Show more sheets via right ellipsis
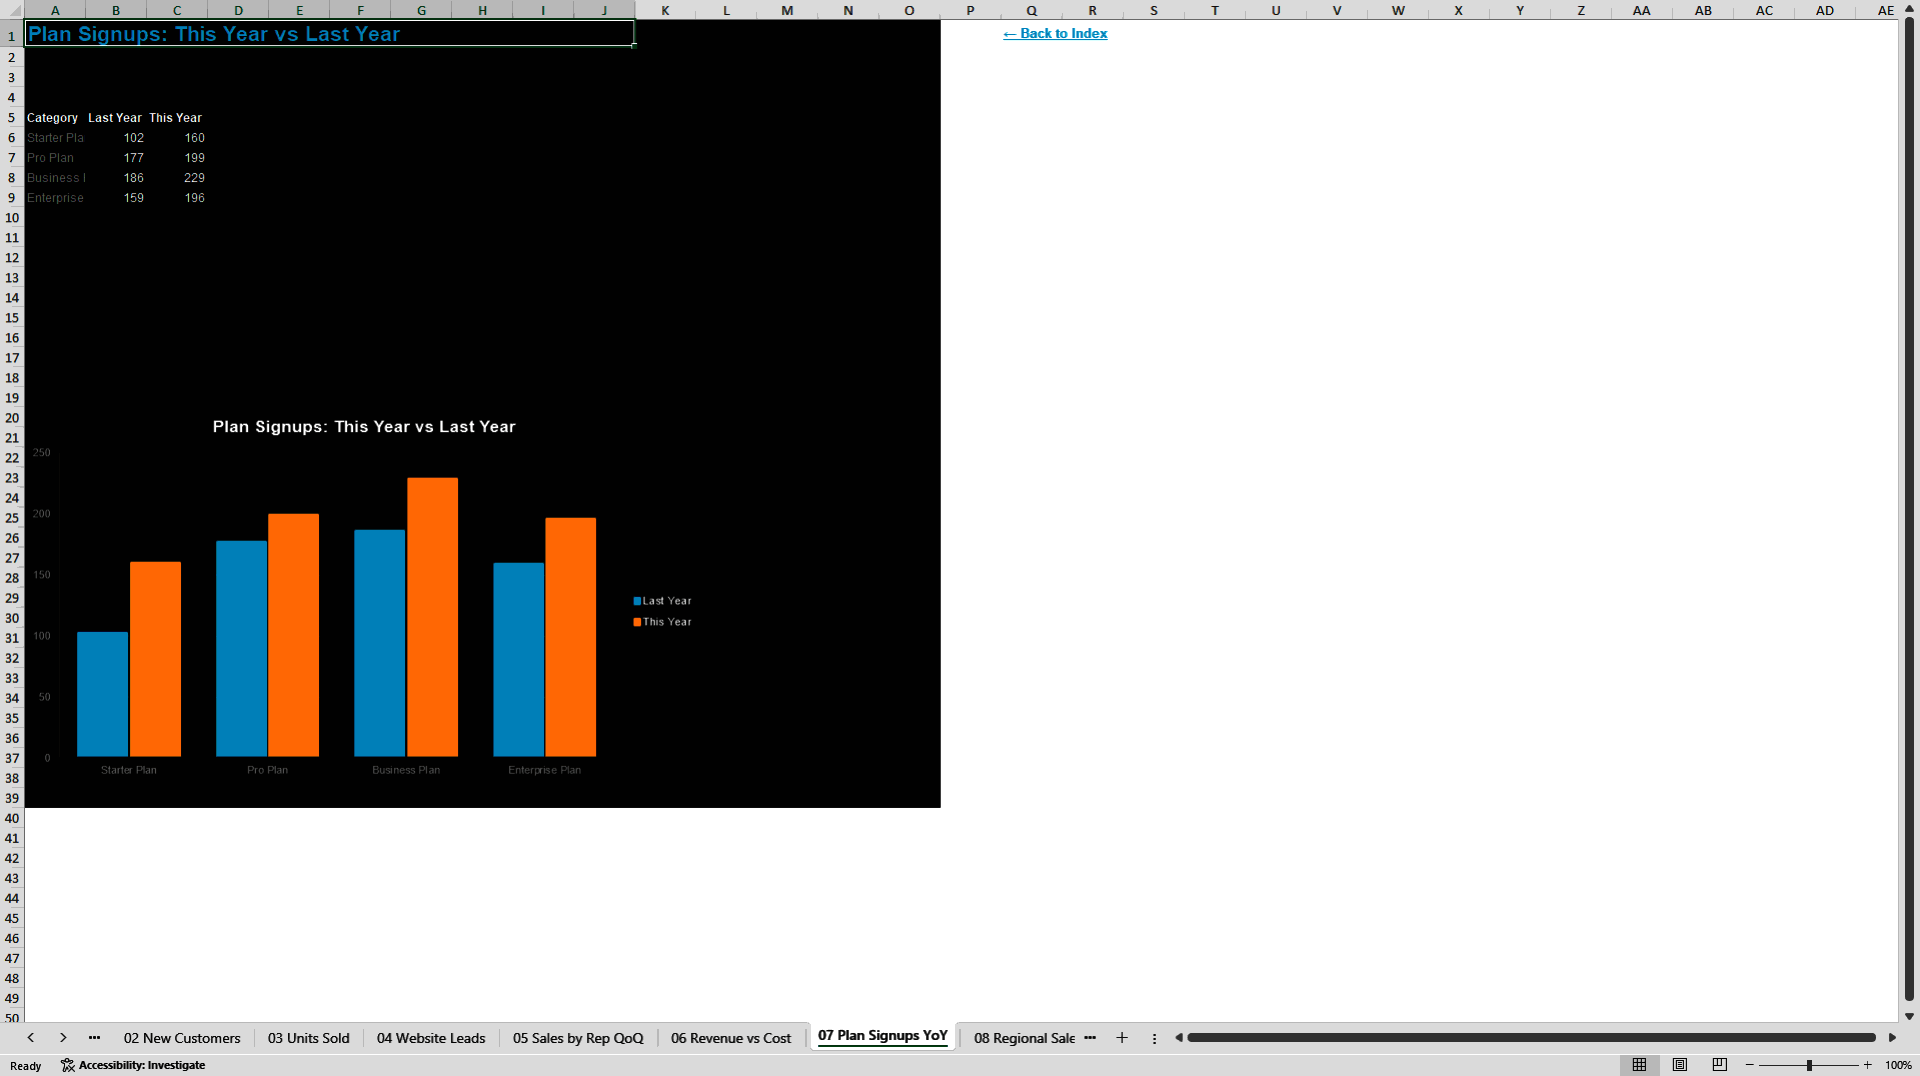The image size is (1920, 1076). tap(1090, 1038)
